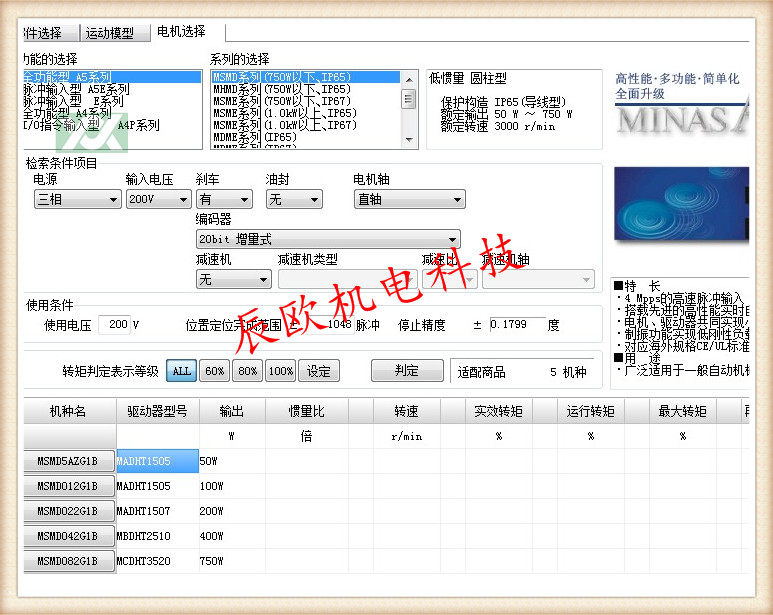This screenshot has height=615, width=773.
Task: Select the MADHT1505 cell beside 100W
Action: tap(157, 486)
